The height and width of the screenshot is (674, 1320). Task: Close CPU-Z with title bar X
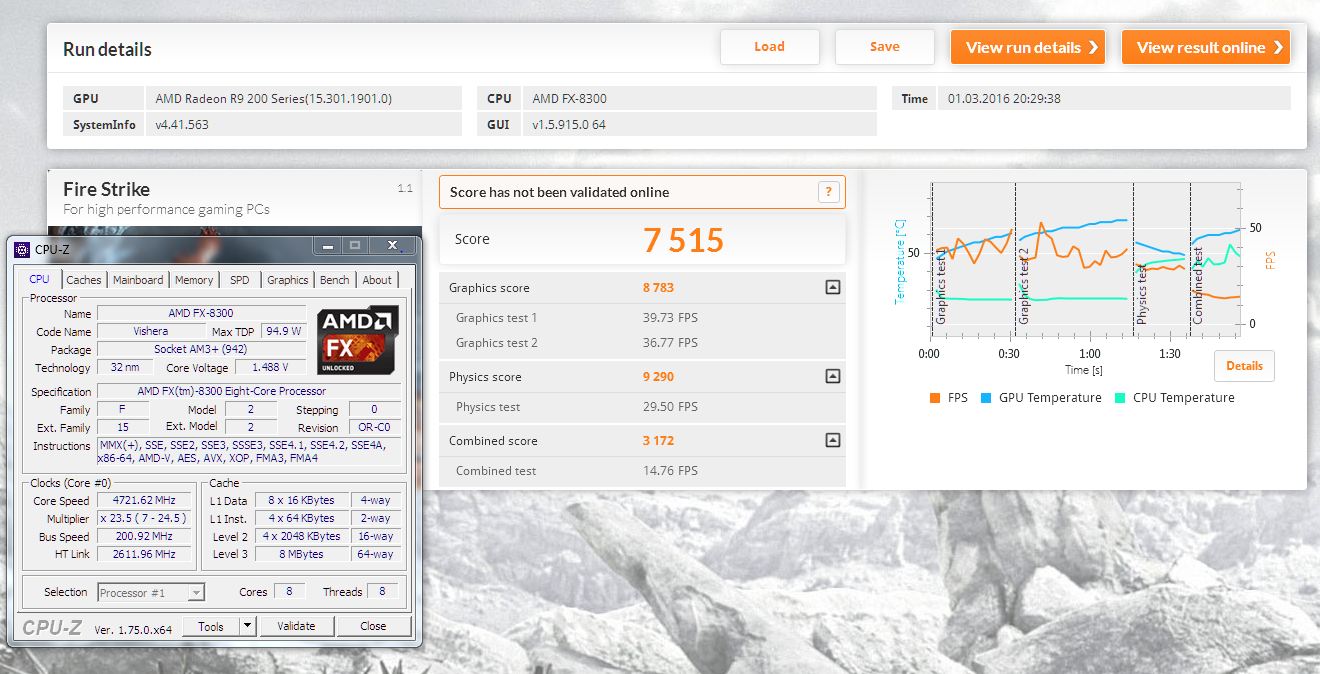click(391, 245)
